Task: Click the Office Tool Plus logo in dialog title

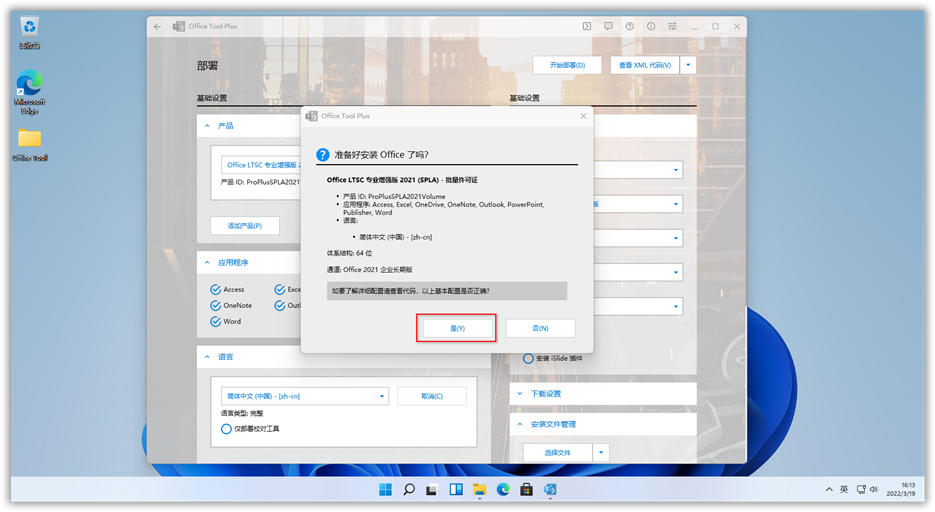Action: [x=311, y=116]
